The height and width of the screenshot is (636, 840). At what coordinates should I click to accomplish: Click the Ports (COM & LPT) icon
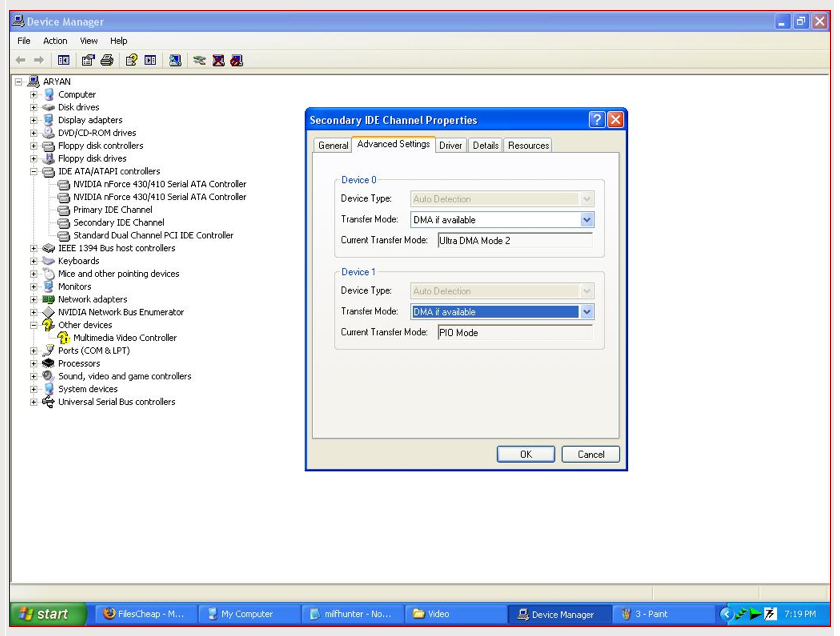(x=49, y=350)
